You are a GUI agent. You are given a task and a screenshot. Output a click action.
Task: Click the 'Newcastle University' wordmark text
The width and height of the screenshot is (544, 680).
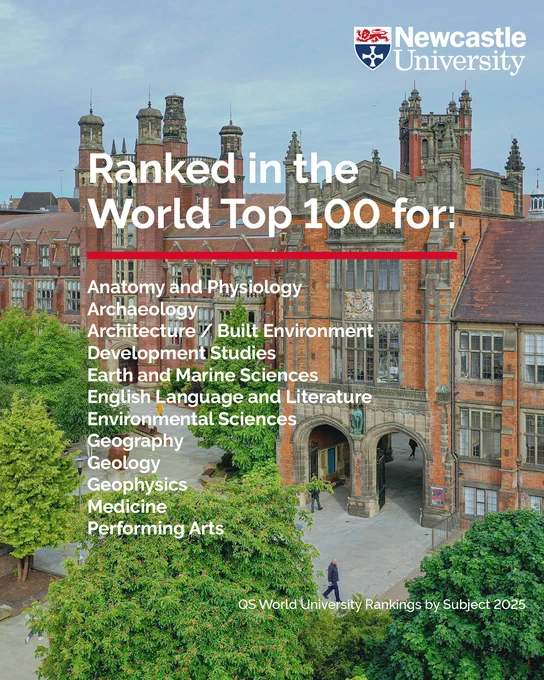pyautogui.click(x=460, y=50)
